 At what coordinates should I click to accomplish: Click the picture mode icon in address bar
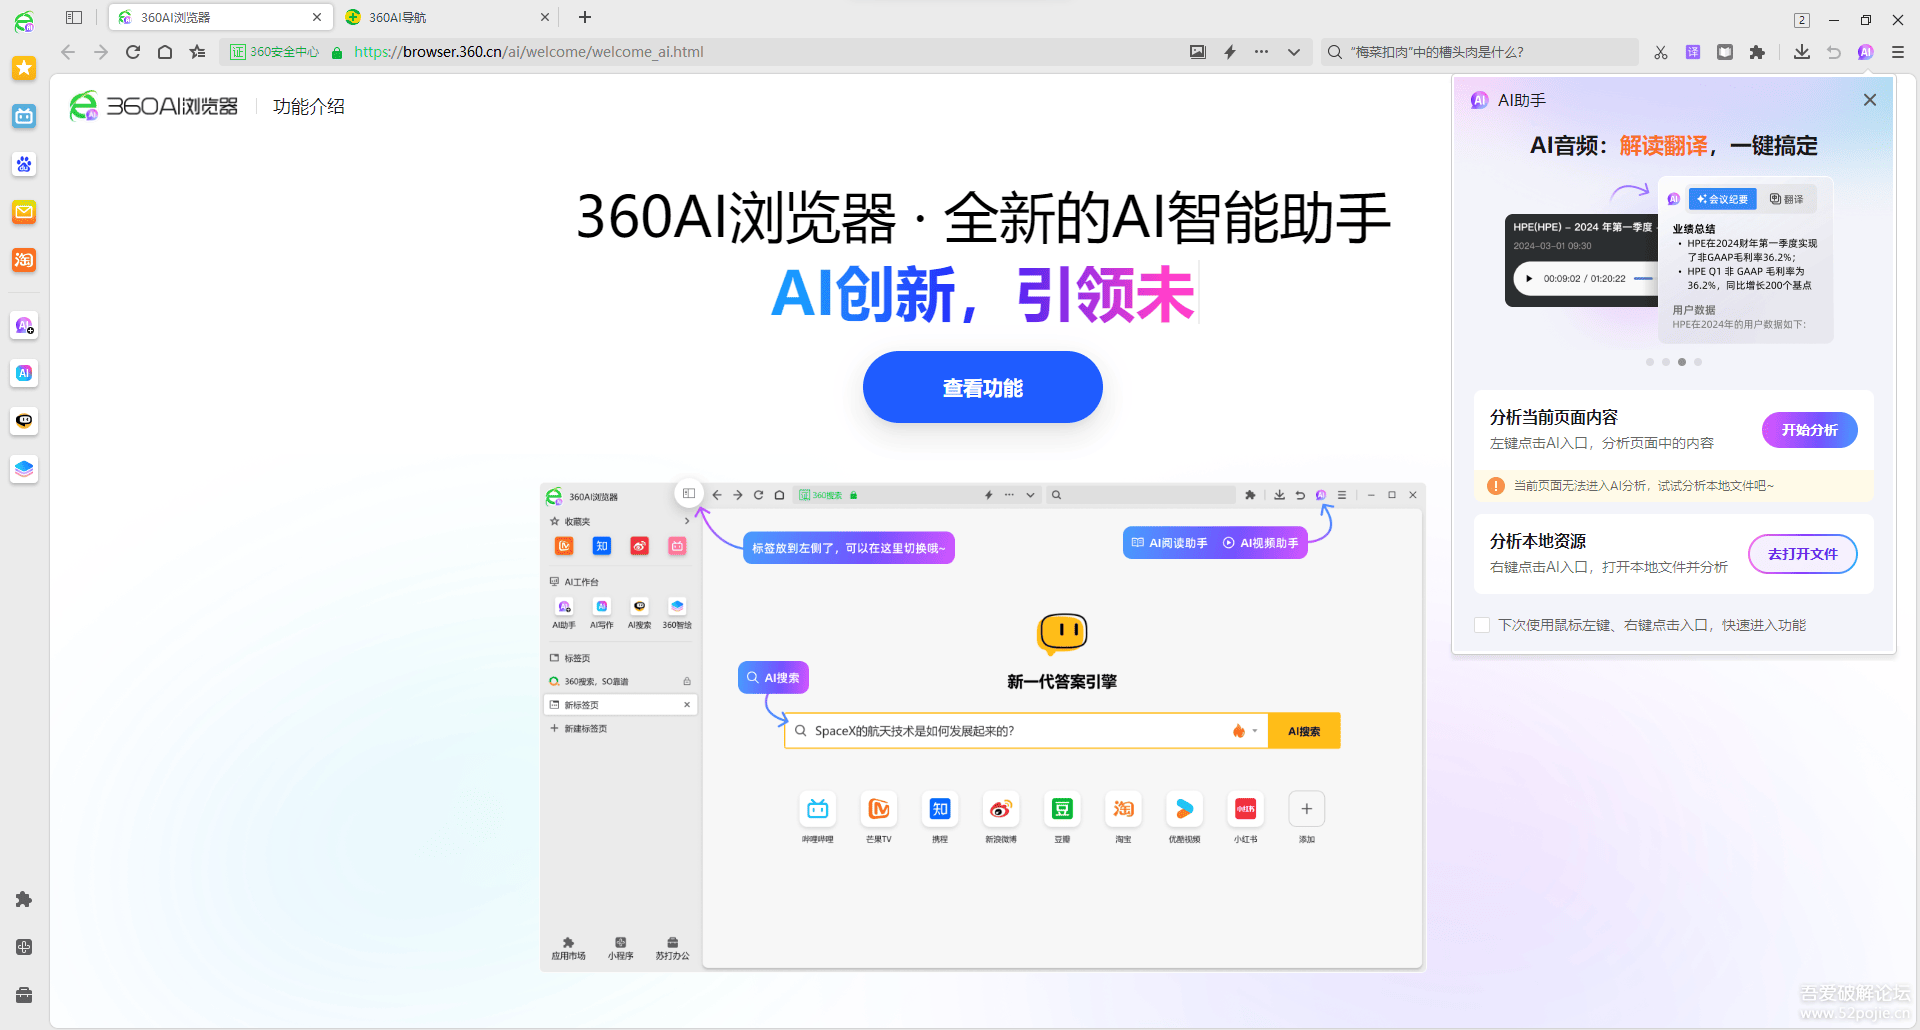pyautogui.click(x=1198, y=52)
